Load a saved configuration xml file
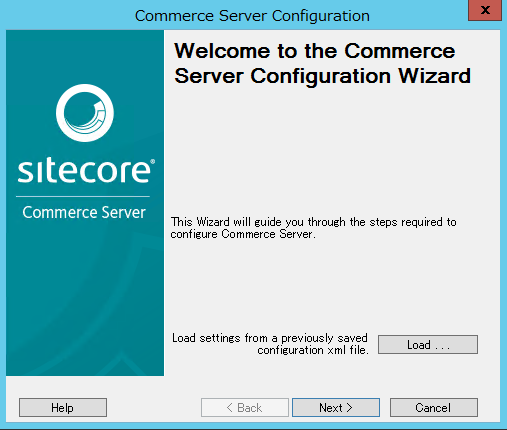 pyautogui.click(x=428, y=344)
